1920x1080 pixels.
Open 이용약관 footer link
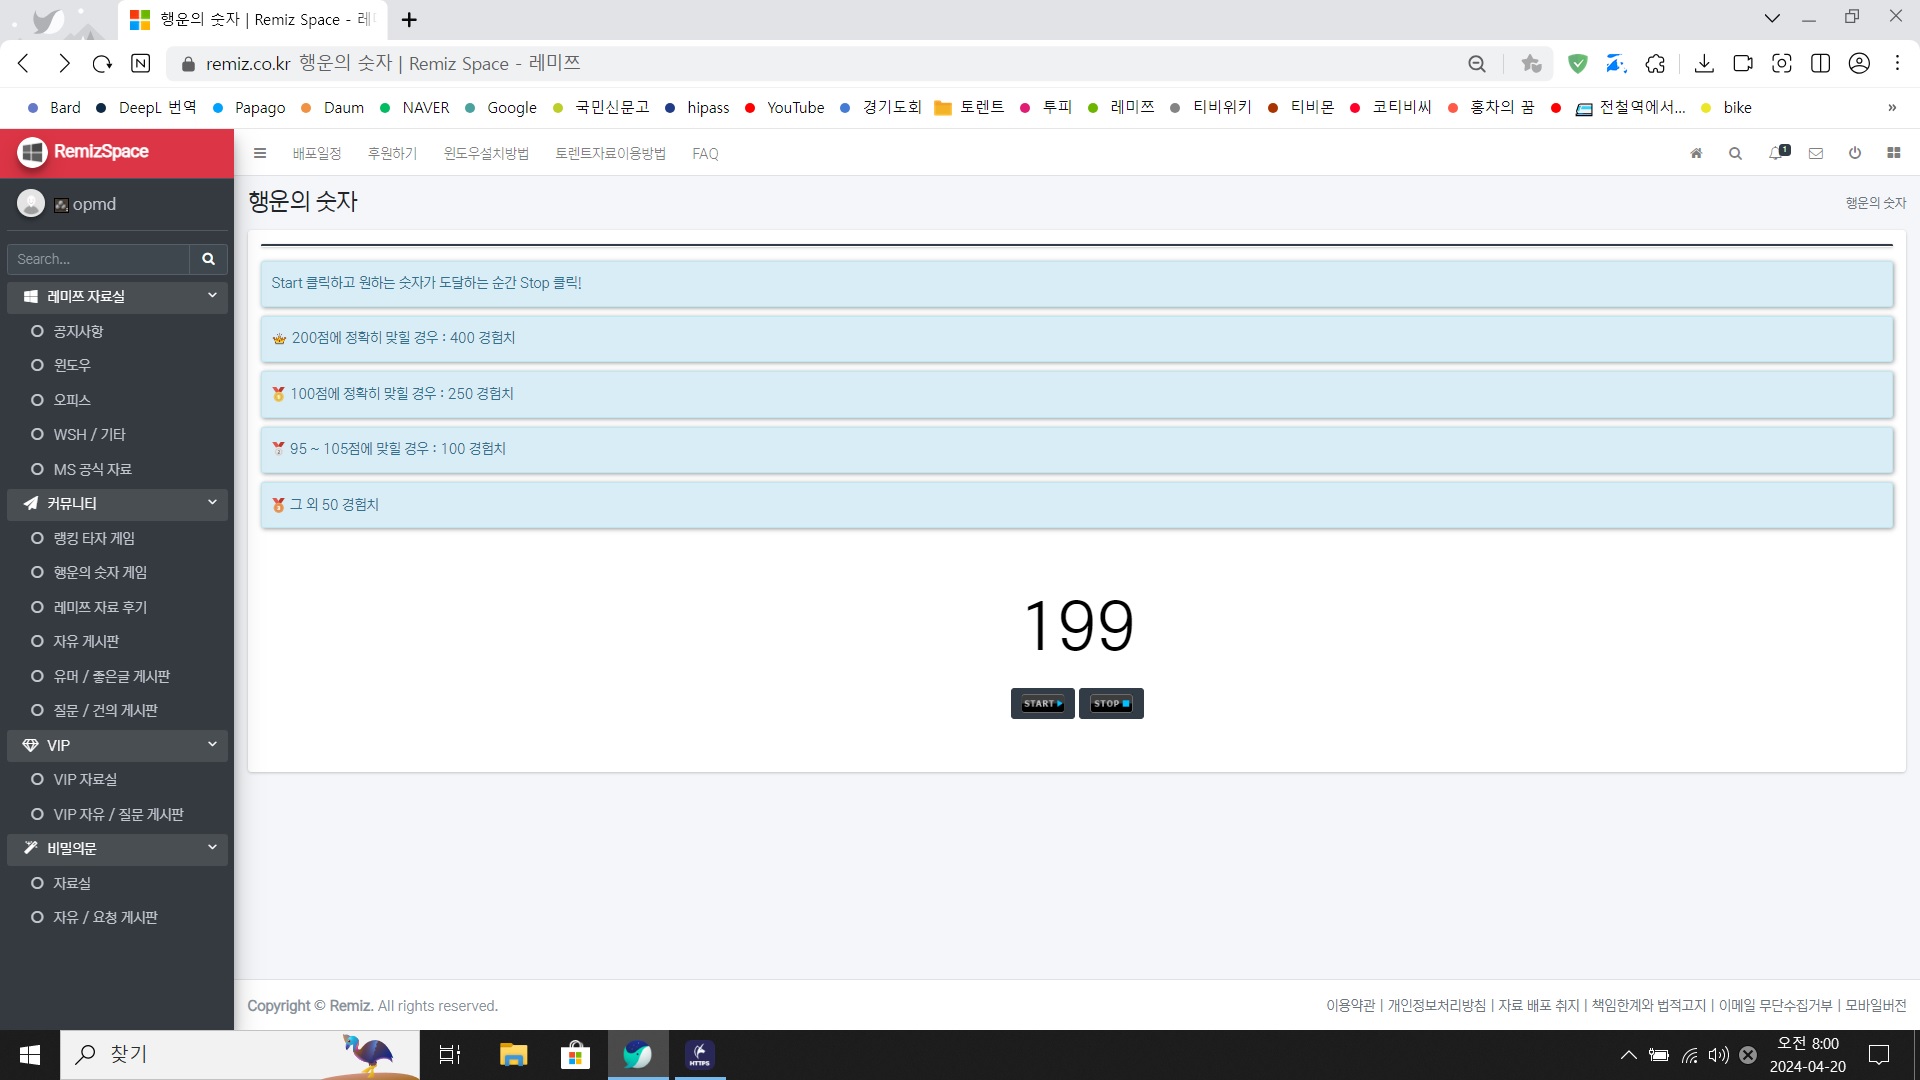(1350, 1005)
